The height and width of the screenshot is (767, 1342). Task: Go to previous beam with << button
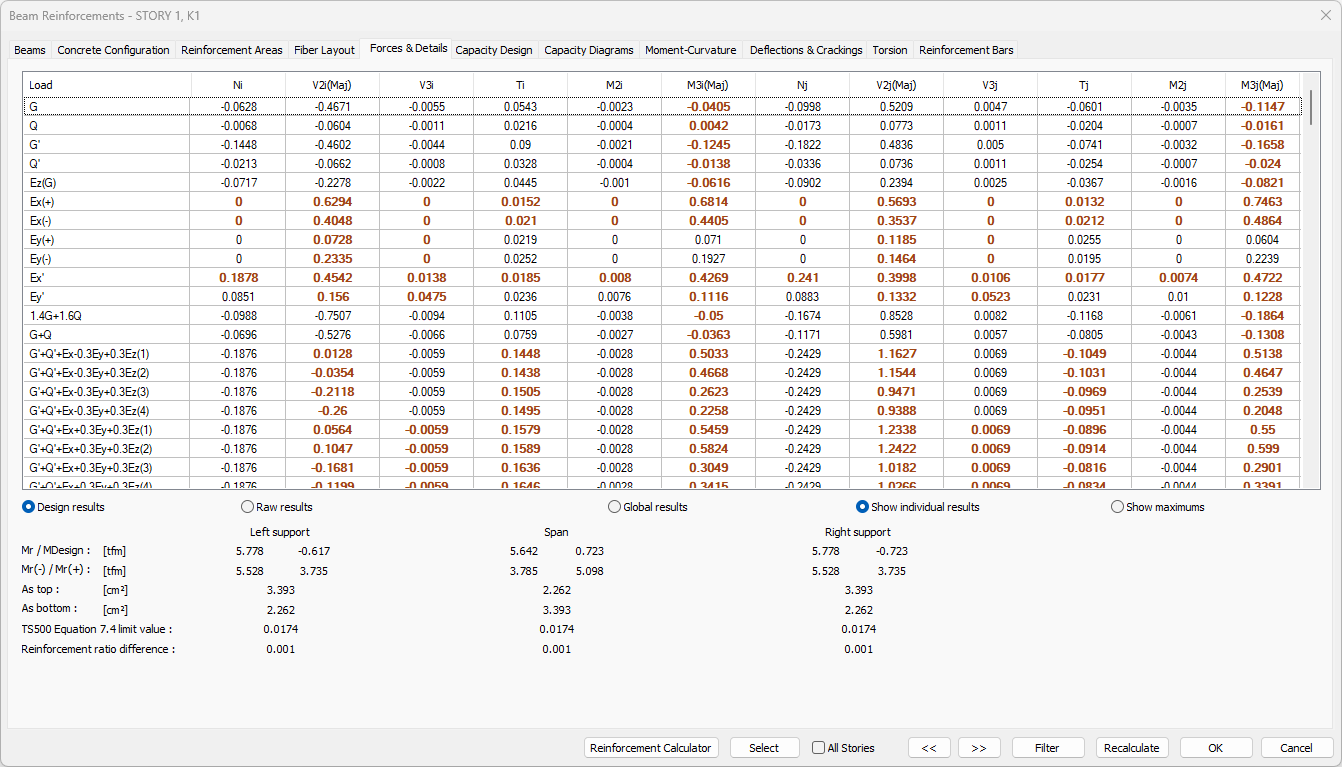pyautogui.click(x=929, y=748)
